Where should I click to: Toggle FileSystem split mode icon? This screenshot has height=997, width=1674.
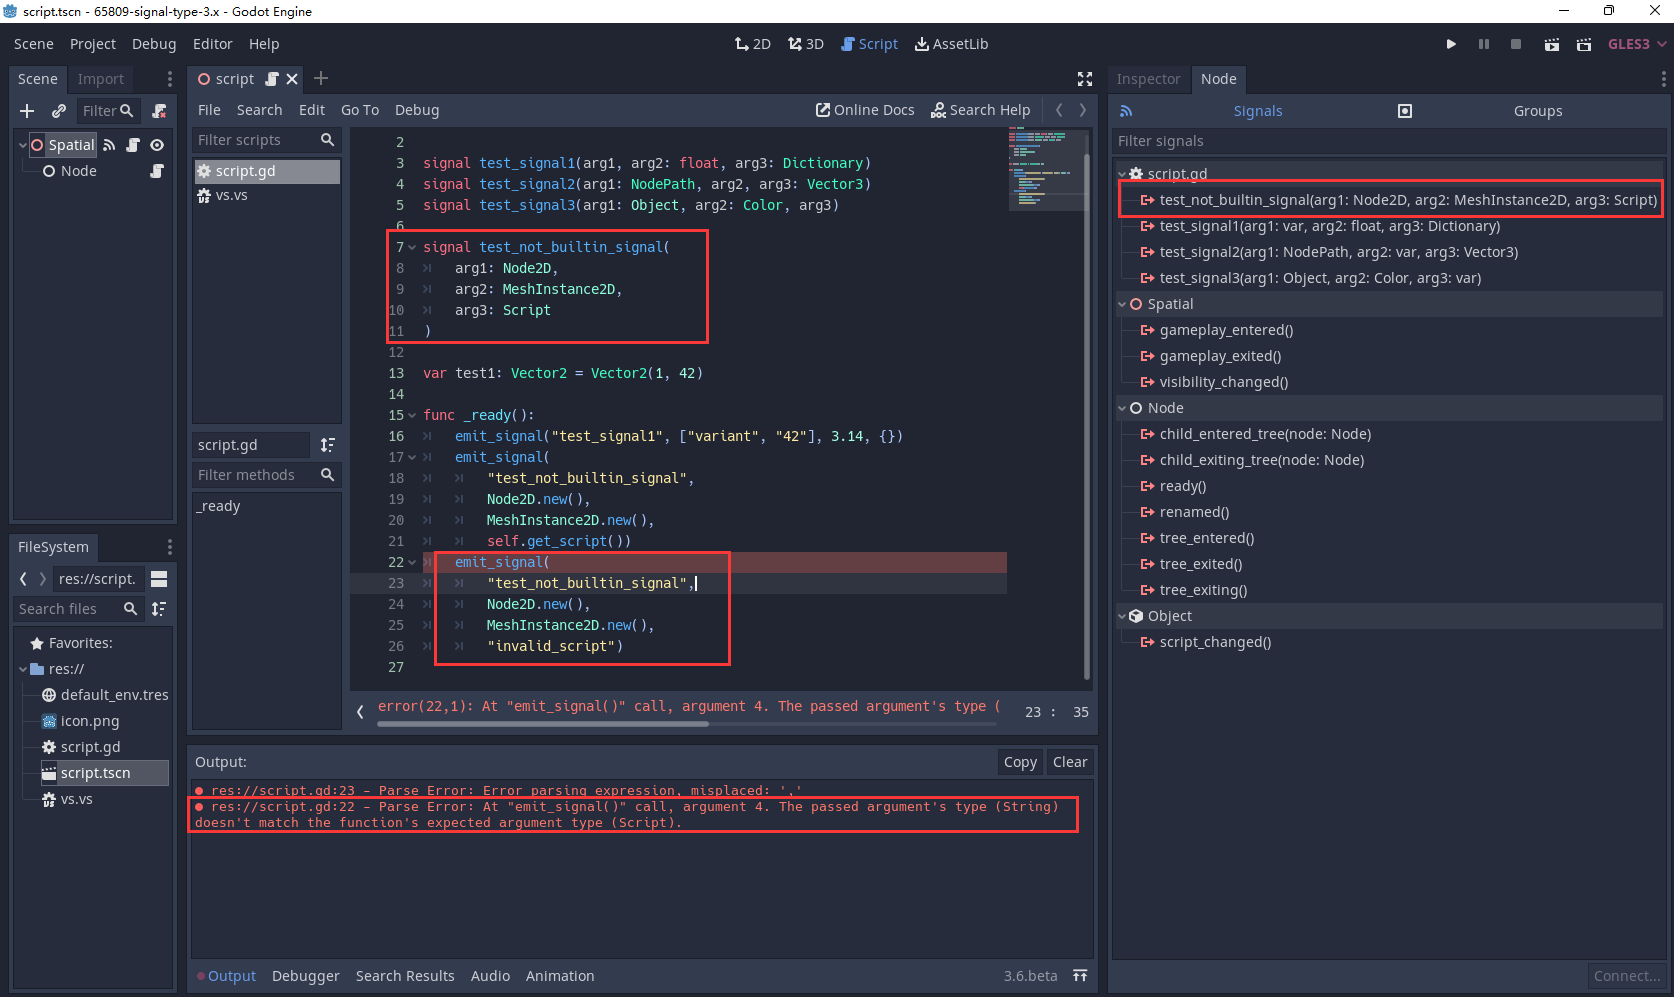(x=159, y=579)
